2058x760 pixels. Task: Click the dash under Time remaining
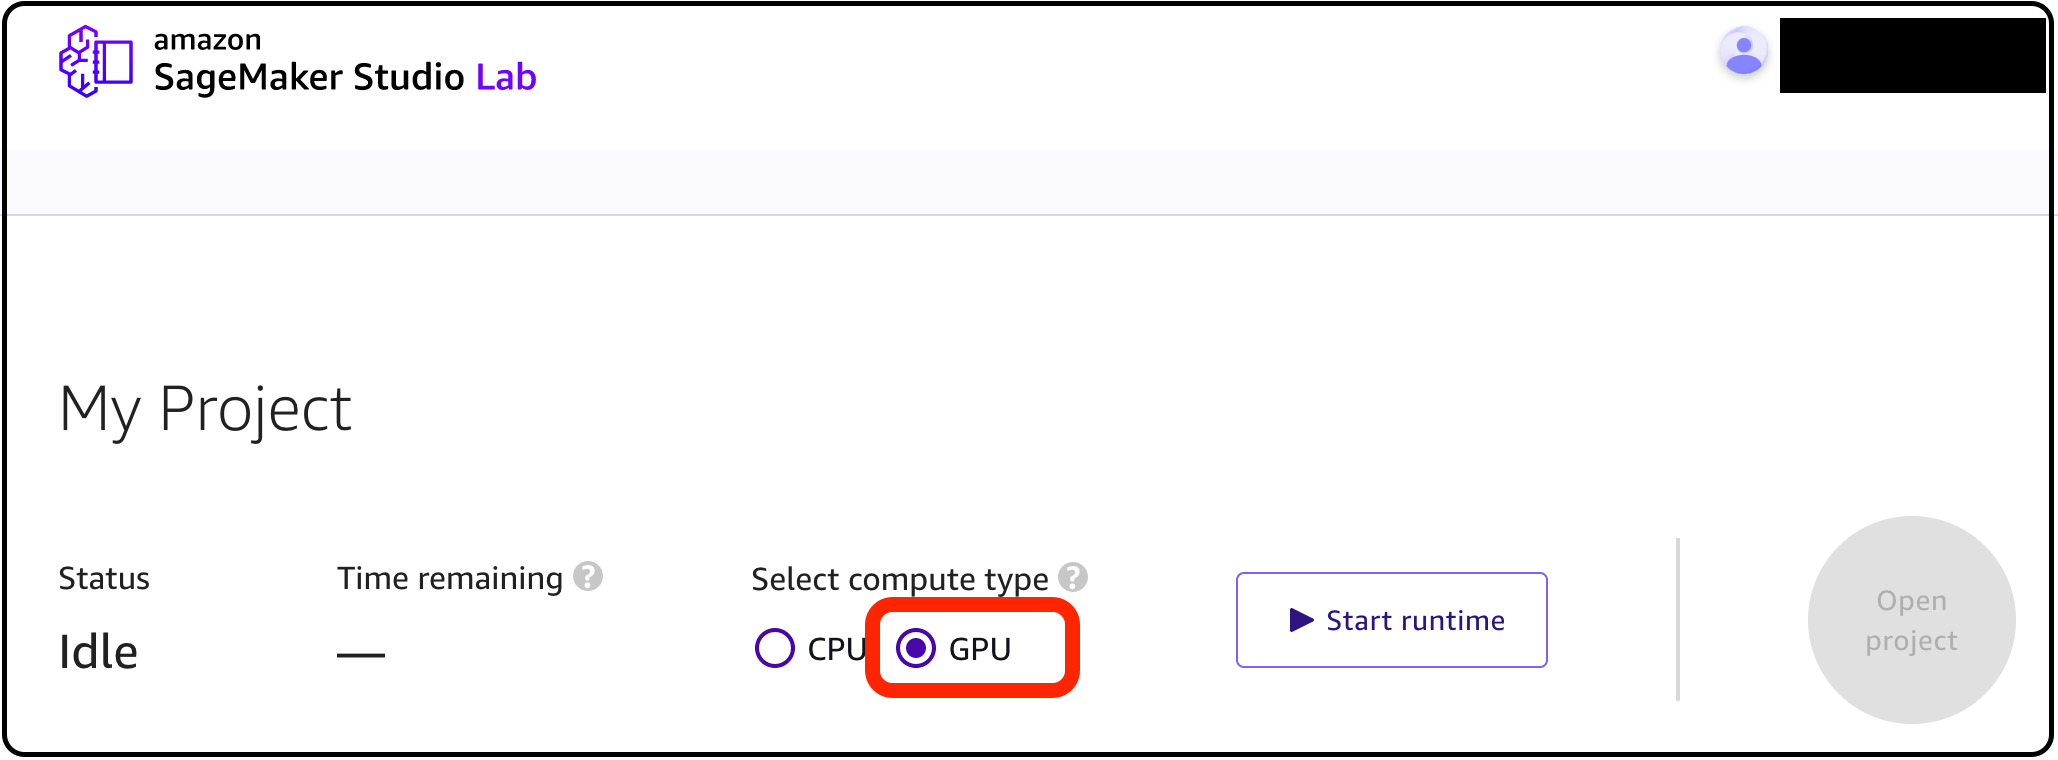[360, 655]
